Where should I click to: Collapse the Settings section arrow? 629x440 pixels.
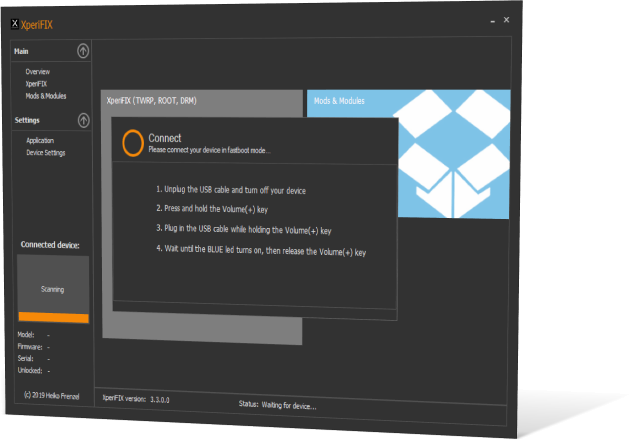click(x=83, y=120)
